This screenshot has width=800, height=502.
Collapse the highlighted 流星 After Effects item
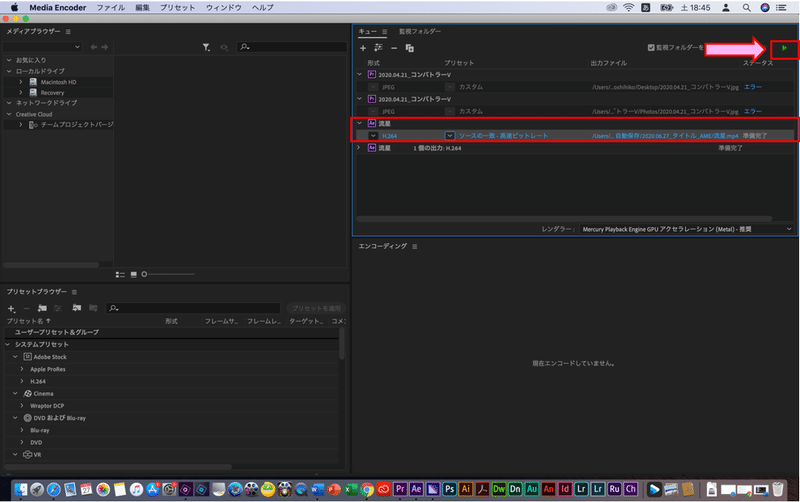pyautogui.click(x=360, y=123)
